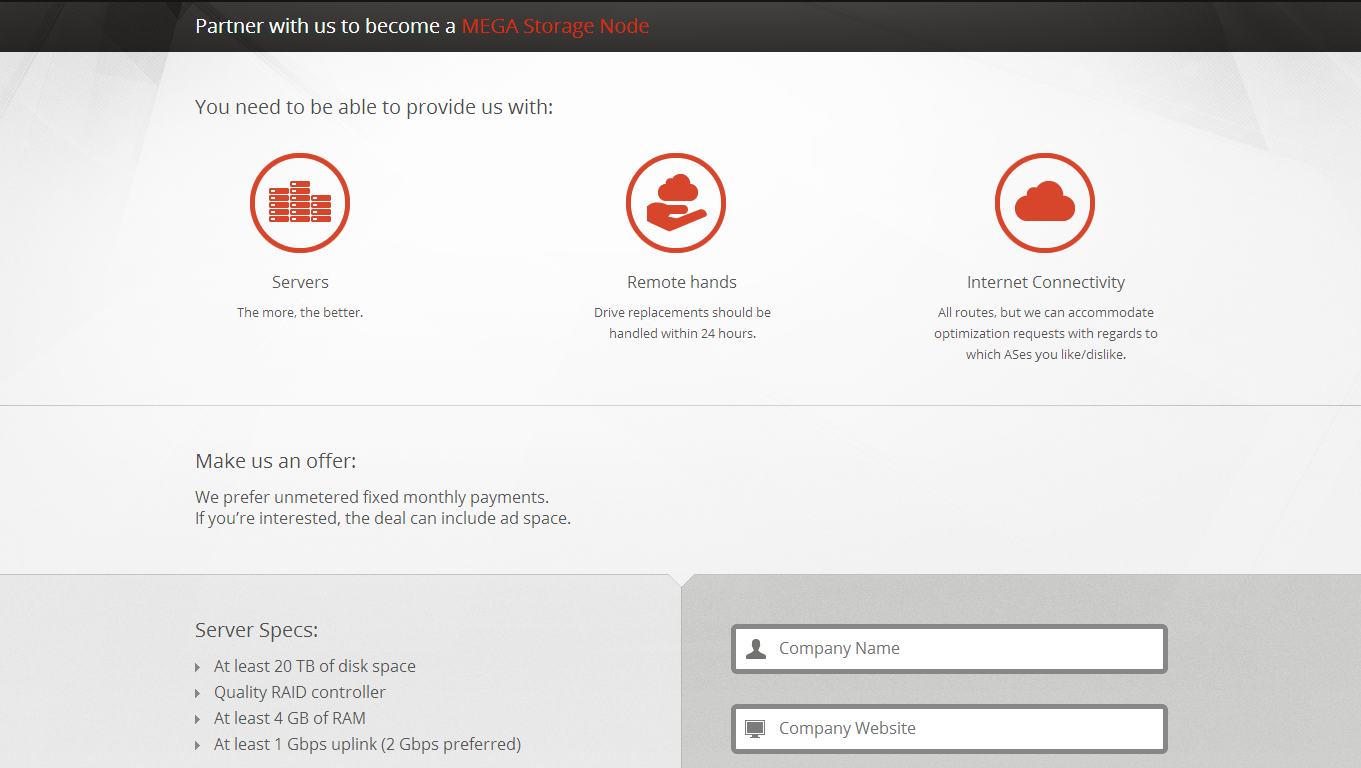The image size is (1361, 768).
Task: Click the red MEGA Storage Node title text
Action: (x=555, y=26)
